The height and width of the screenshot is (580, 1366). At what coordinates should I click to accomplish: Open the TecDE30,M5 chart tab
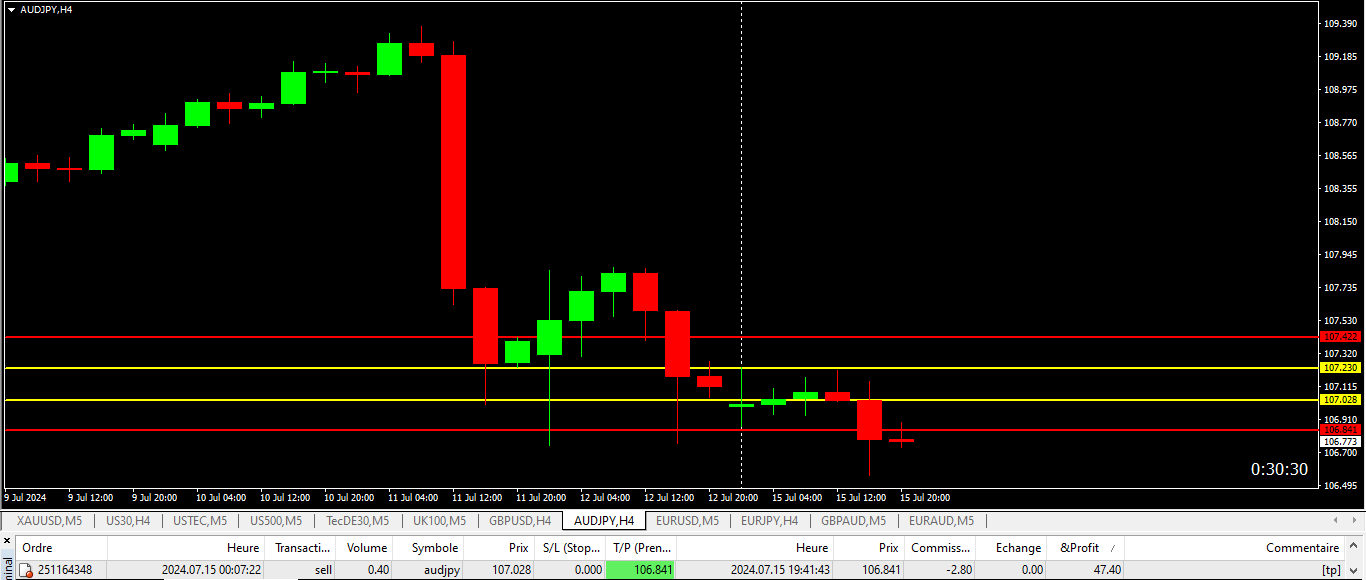[x=358, y=521]
